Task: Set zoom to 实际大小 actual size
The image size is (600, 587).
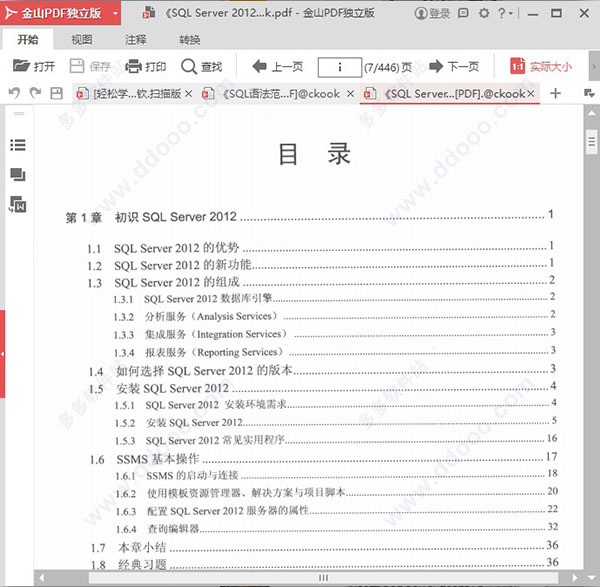Action: (541, 67)
